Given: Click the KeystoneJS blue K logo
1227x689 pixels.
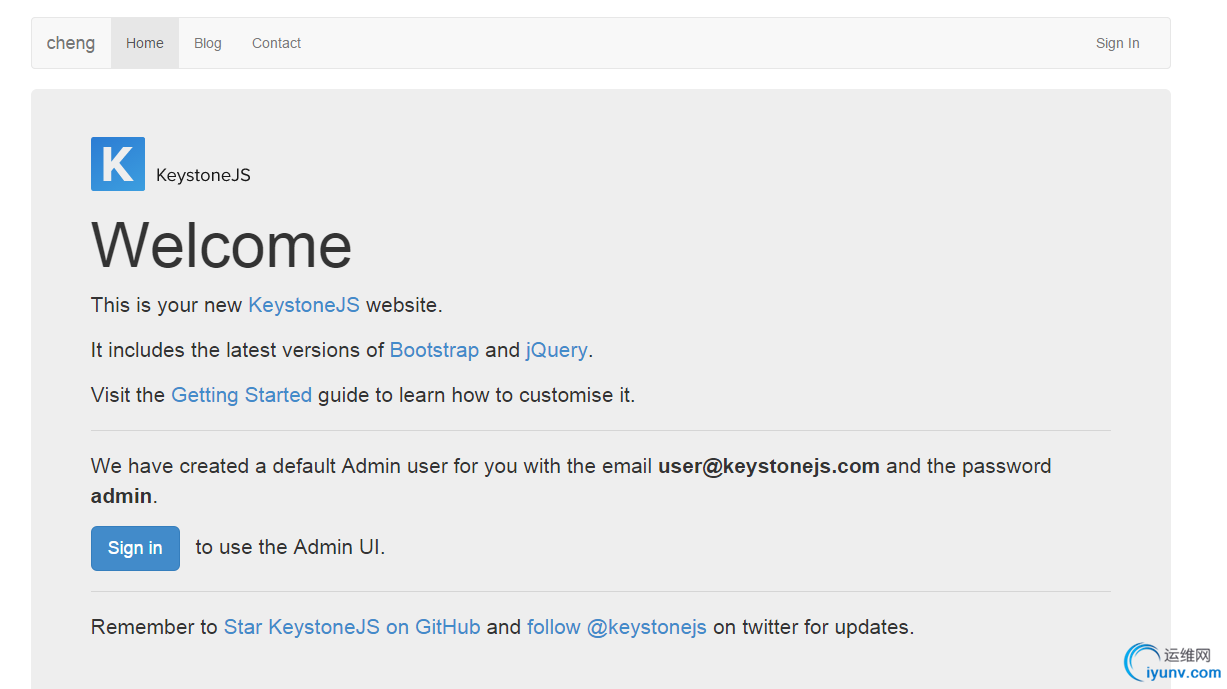Looking at the screenshot, I should (118, 164).
